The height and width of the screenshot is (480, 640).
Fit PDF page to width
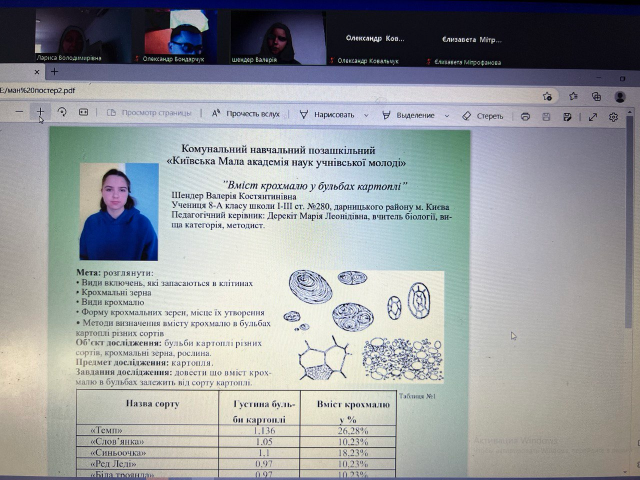[83, 112]
